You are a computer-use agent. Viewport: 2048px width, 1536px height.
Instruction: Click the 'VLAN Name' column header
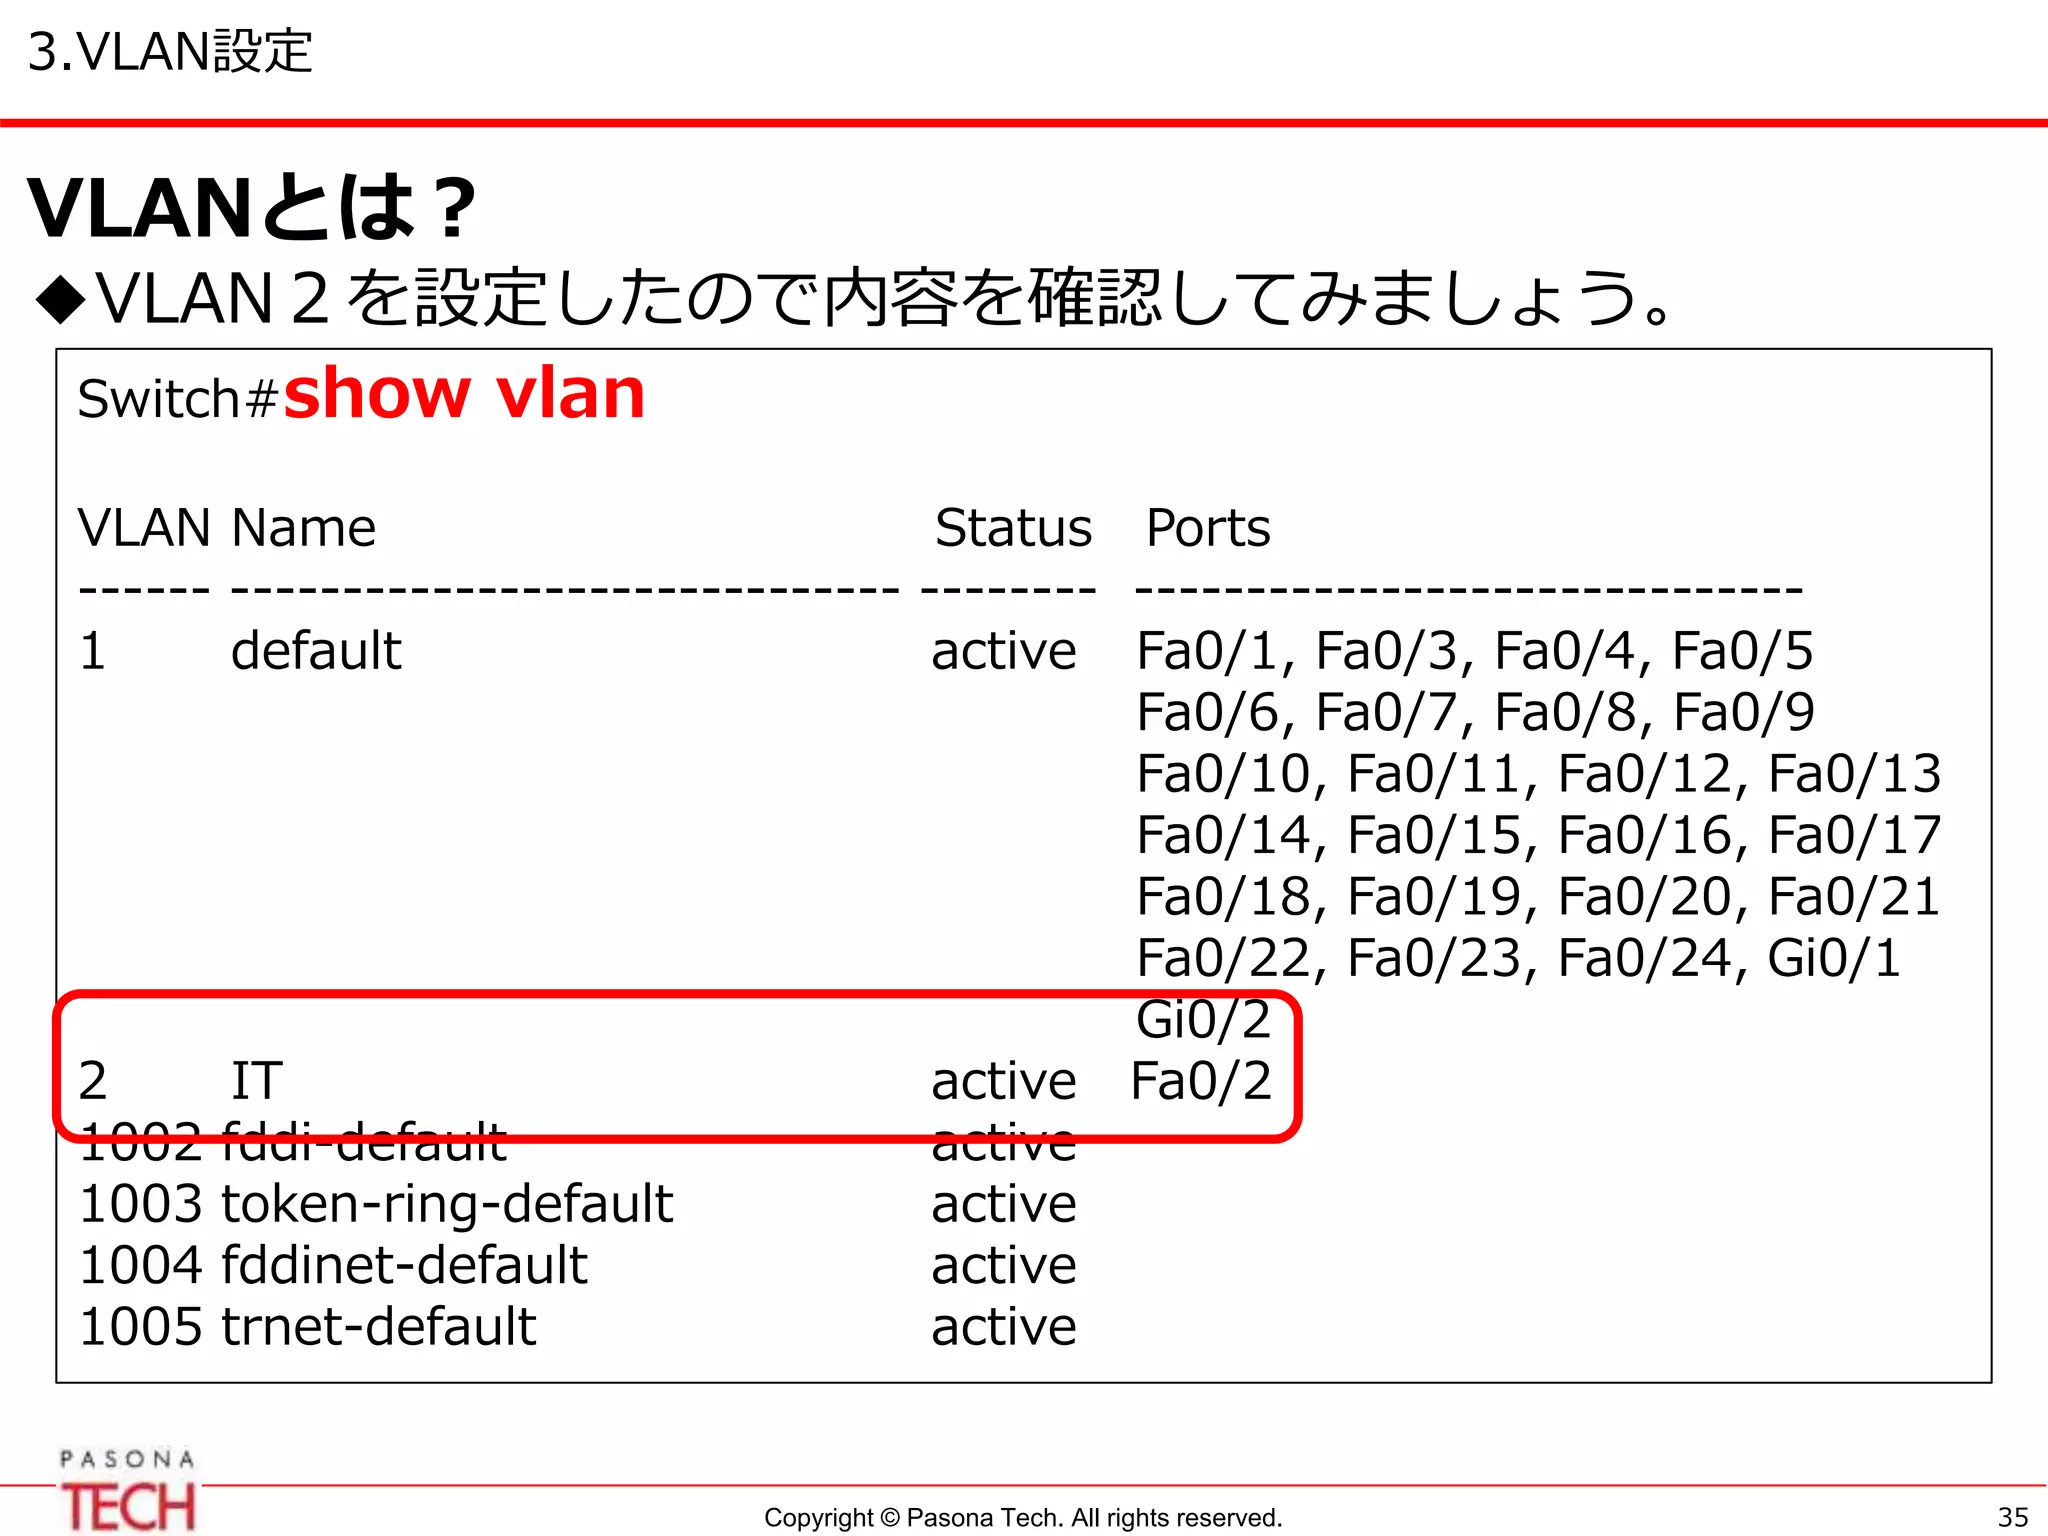227,527
